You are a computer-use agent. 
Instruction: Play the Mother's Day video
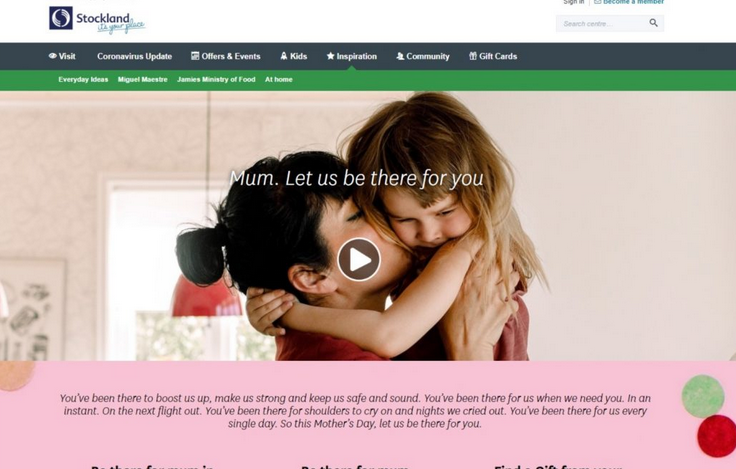point(359,260)
